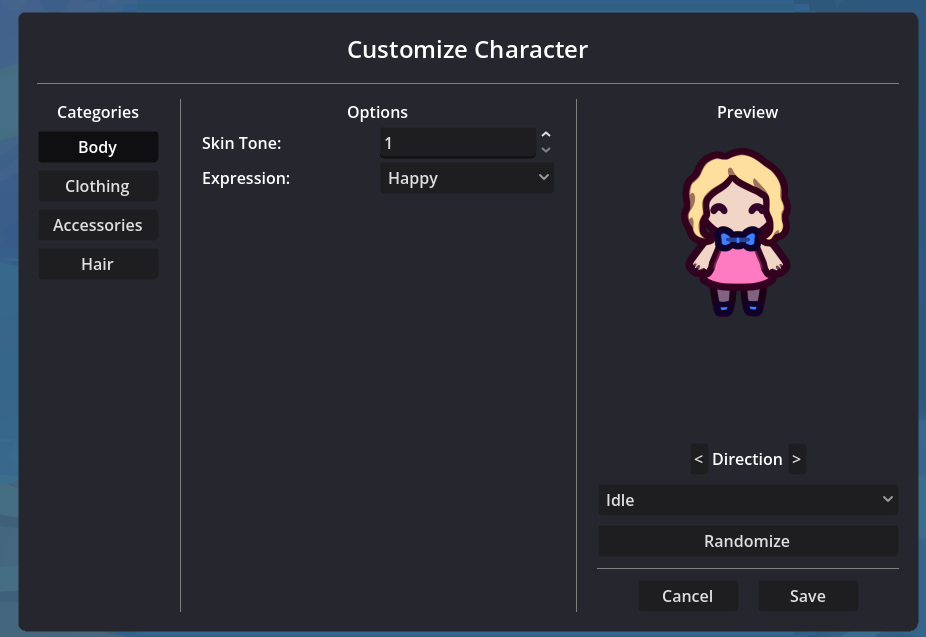Turn character with the next direction arrow

tap(796, 458)
